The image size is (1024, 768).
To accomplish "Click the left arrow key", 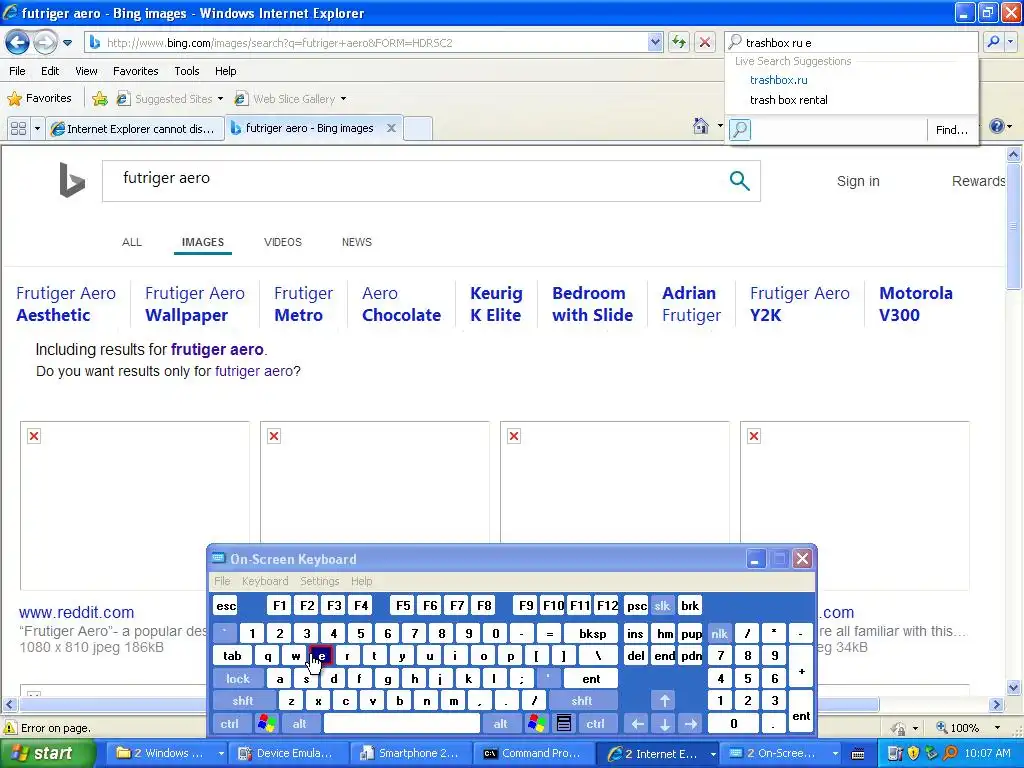I will pyautogui.click(x=637, y=724).
